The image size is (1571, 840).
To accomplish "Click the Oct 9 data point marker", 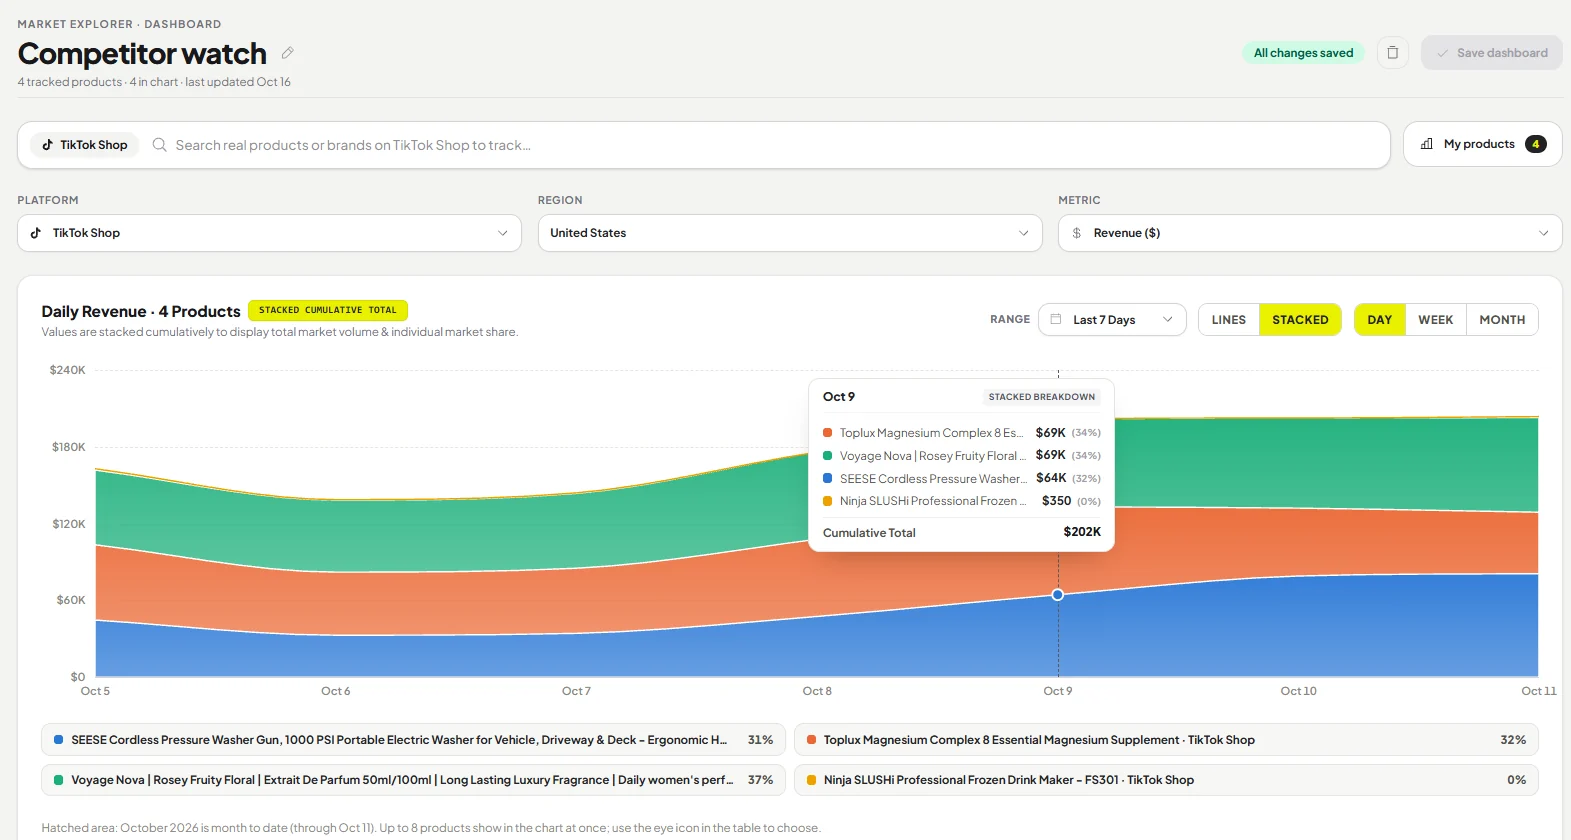I will 1058,595.
